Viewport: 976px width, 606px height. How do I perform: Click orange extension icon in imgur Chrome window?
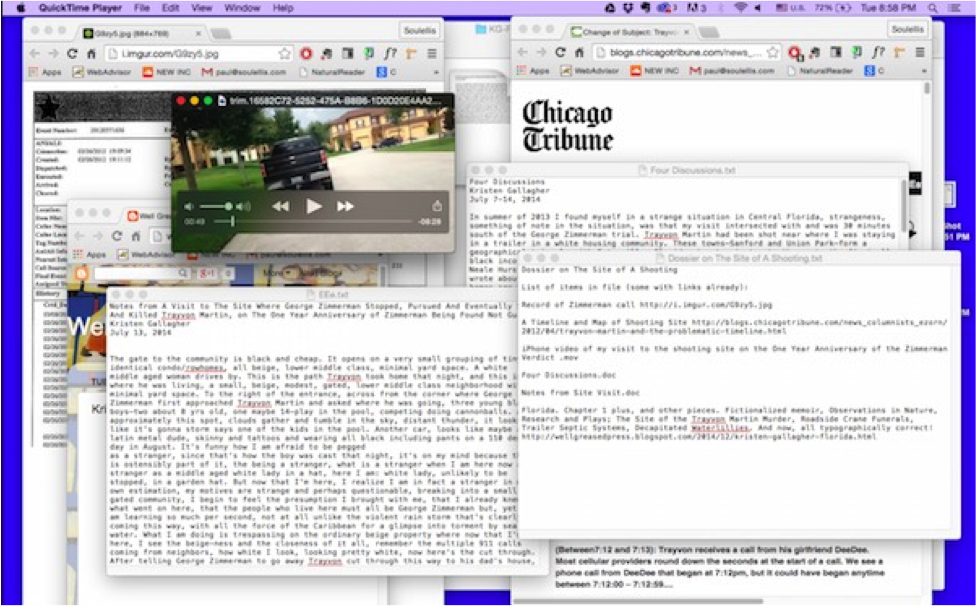[411, 54]
